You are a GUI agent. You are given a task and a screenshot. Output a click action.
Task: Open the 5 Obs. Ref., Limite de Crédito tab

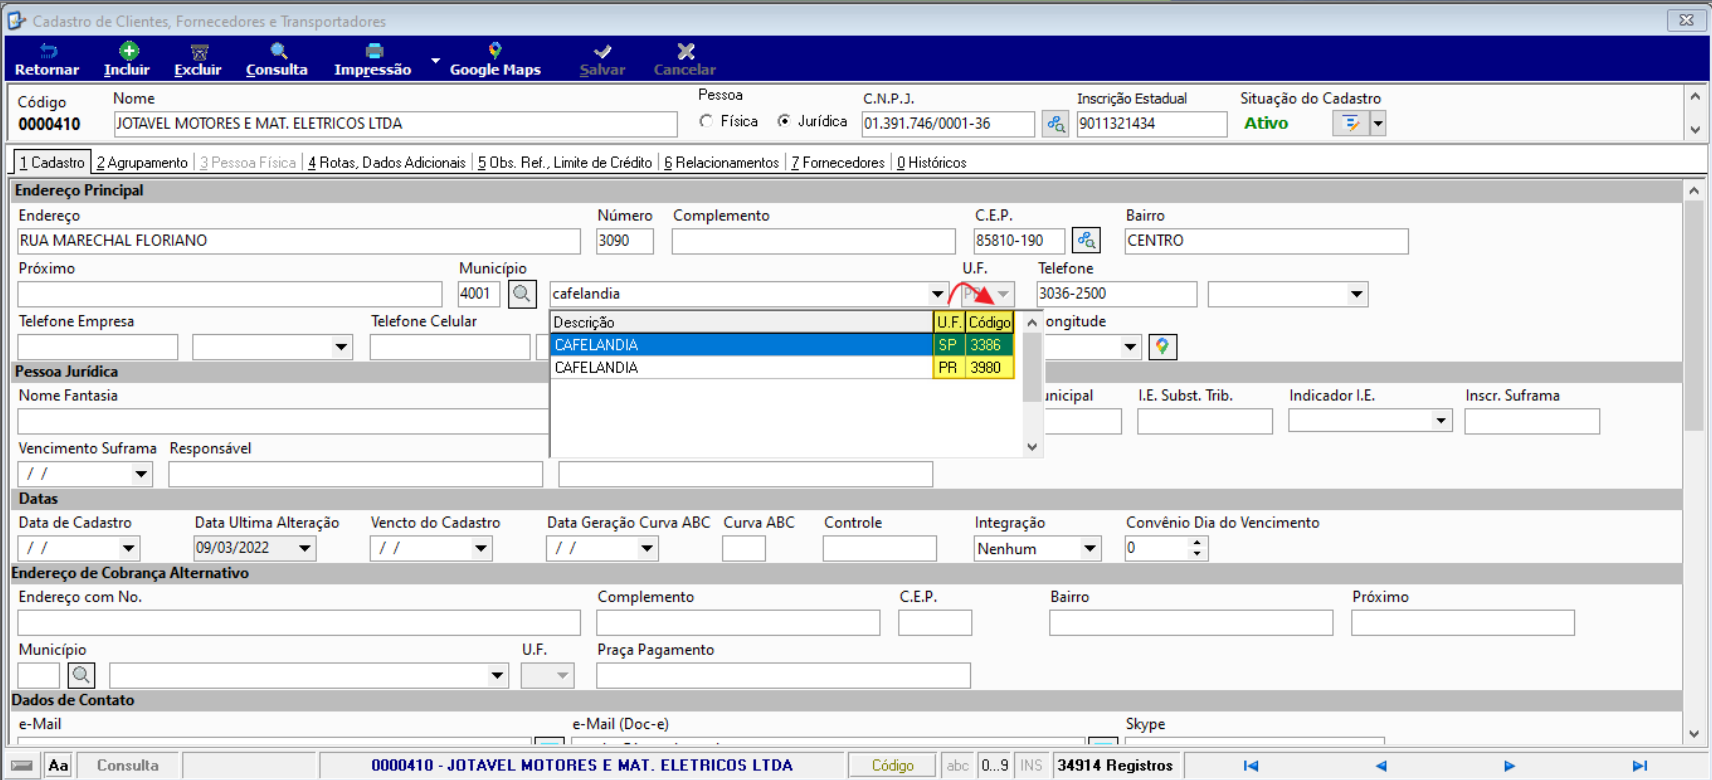tap(565, 162)
